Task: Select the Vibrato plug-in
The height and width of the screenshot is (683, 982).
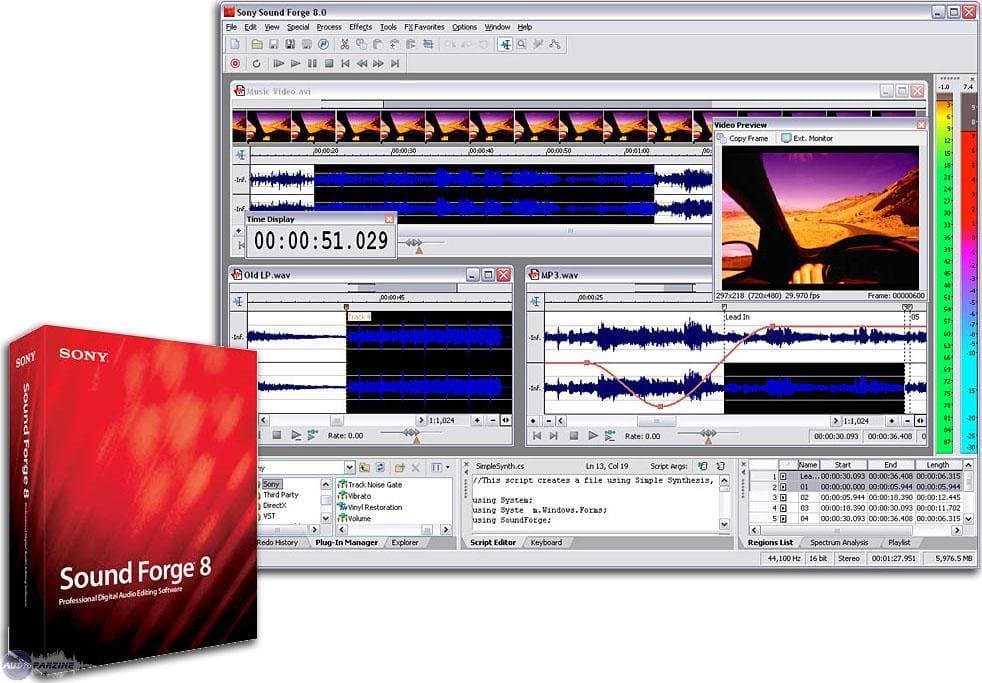Action: click(354, 496)
